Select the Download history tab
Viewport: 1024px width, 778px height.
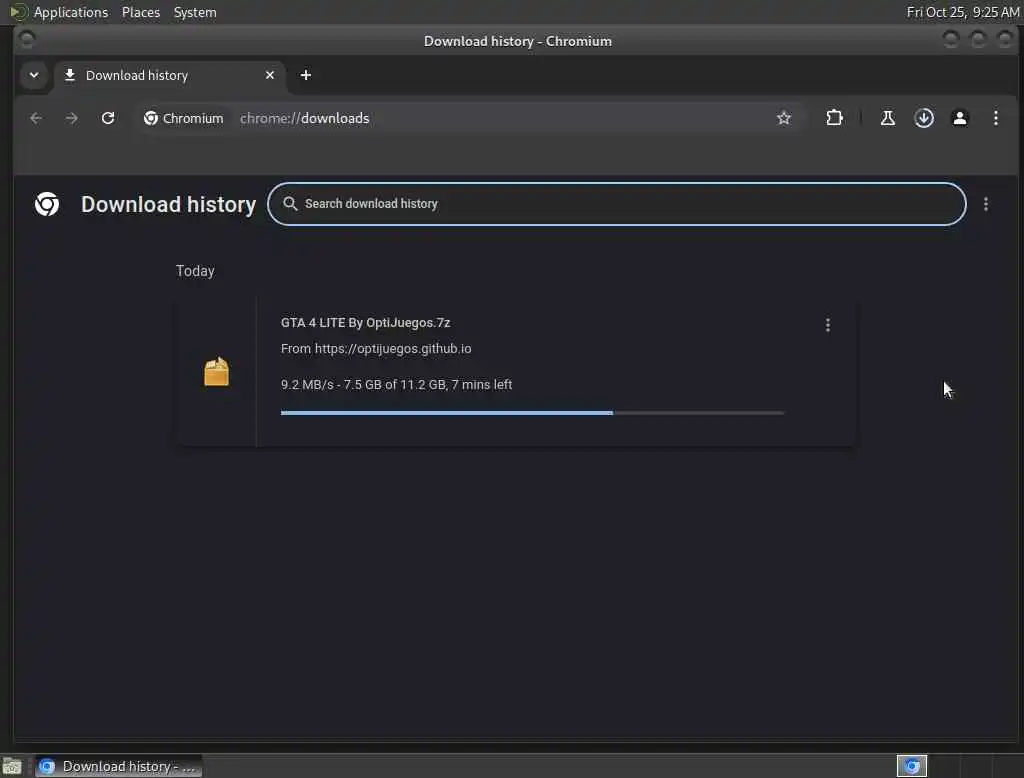pos(168,75)
